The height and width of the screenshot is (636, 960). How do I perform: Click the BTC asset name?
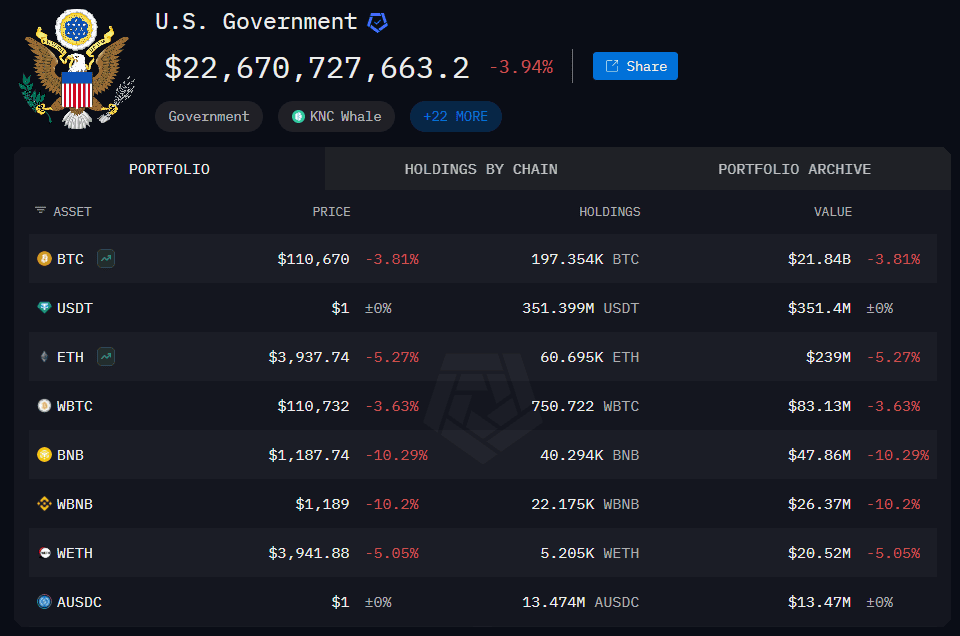pos(70,259)
